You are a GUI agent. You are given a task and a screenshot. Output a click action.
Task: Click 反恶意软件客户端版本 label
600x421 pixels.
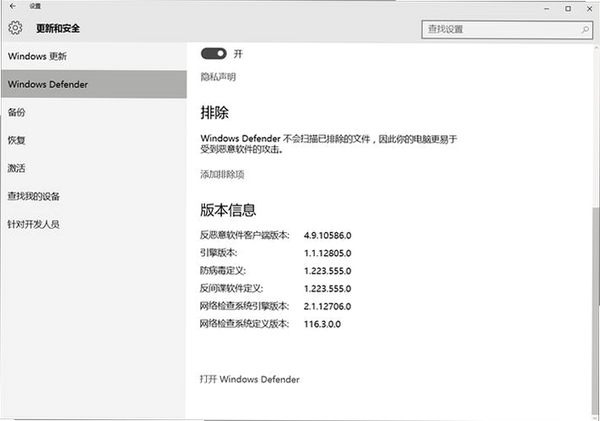[x=245, y=235]
